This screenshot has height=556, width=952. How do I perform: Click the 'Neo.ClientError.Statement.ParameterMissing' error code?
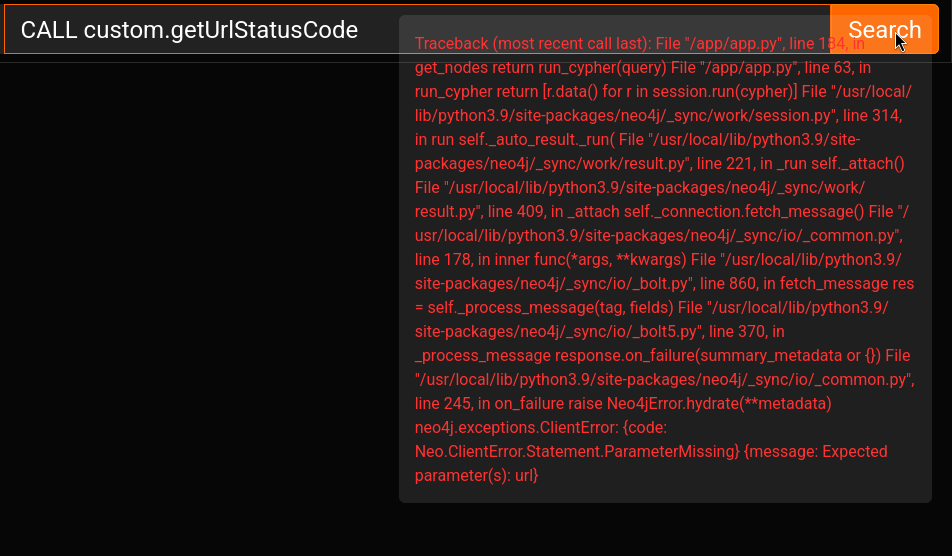[x=576, y=451]
